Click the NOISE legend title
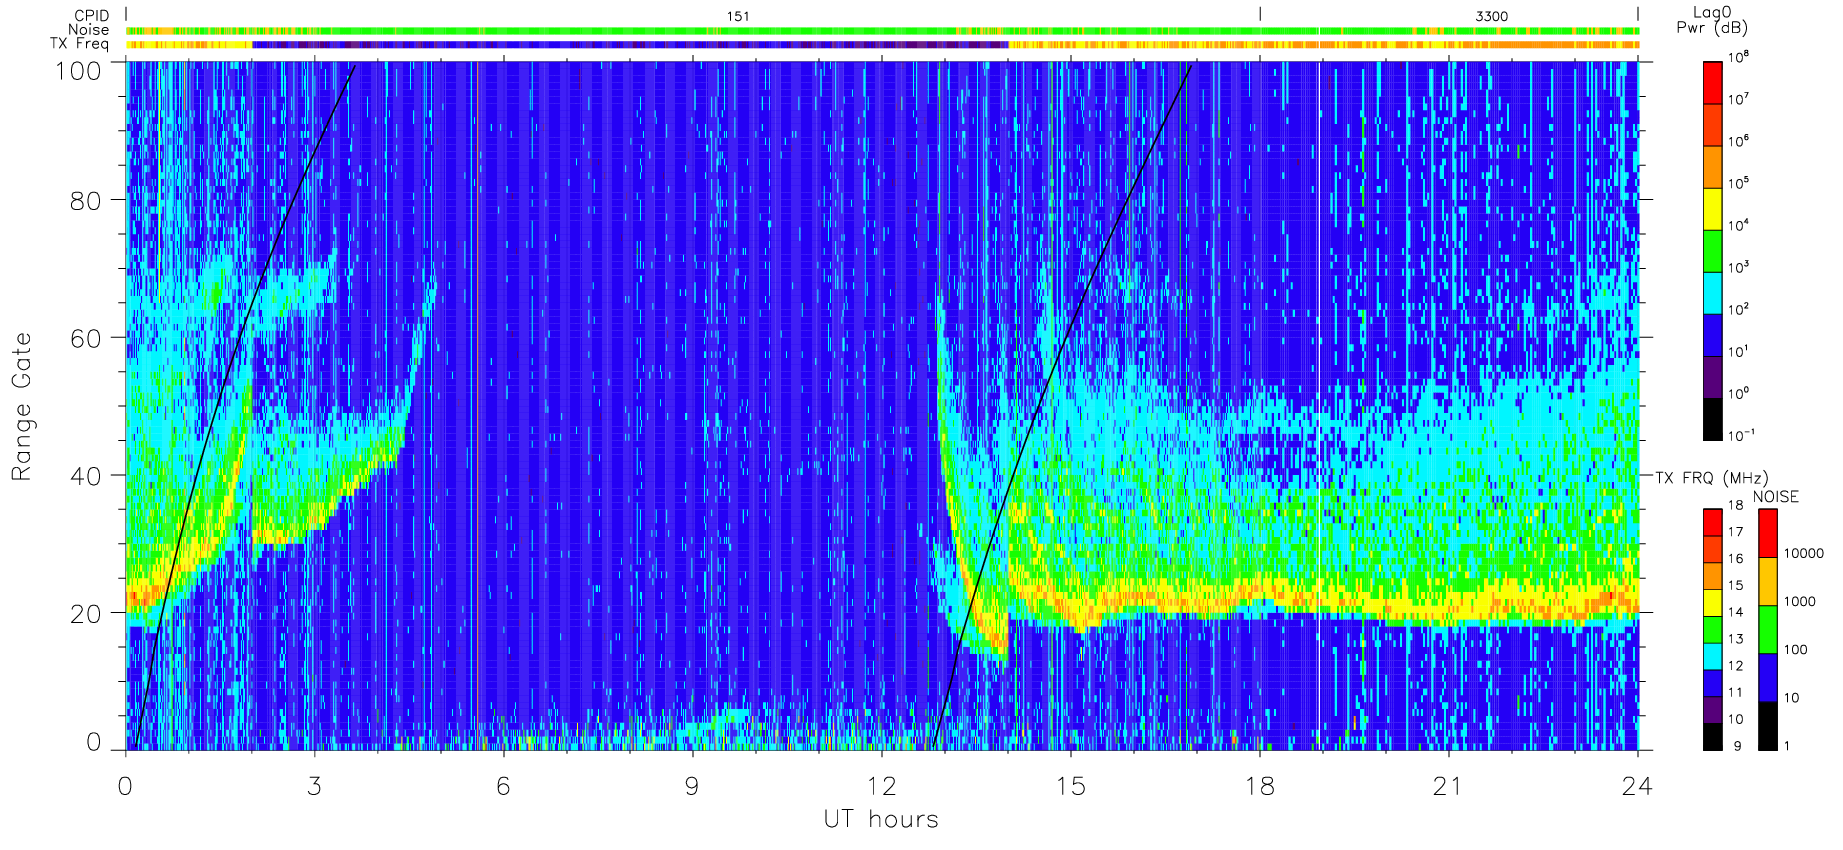 pos(1775,497)
